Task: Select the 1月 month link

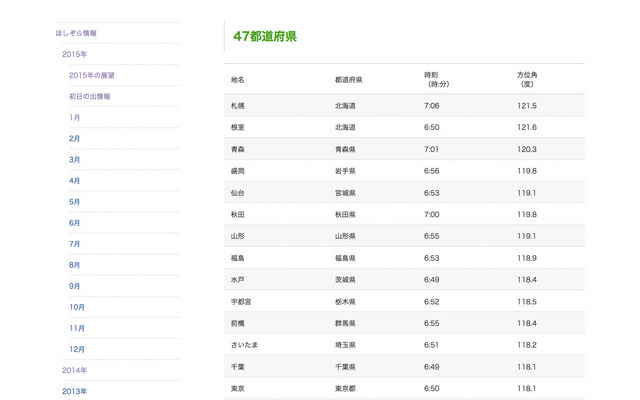Action: tap(74, 118)
